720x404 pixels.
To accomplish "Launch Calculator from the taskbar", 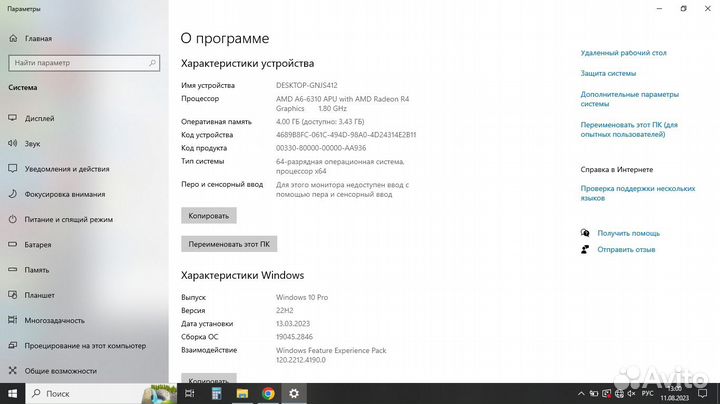I will tap(216, 394).
